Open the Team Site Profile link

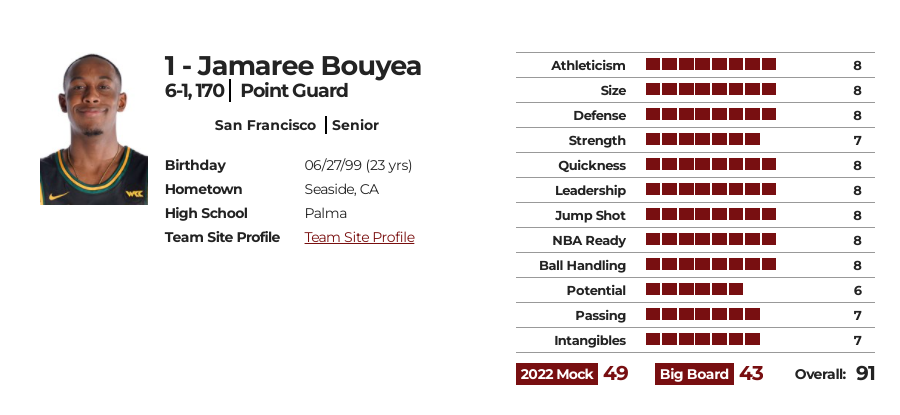click(x=359, y=237)
